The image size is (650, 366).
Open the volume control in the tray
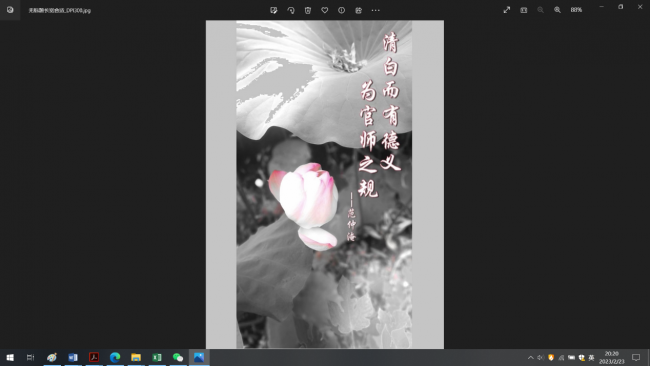pyautogui.click(x=541, y=358)
